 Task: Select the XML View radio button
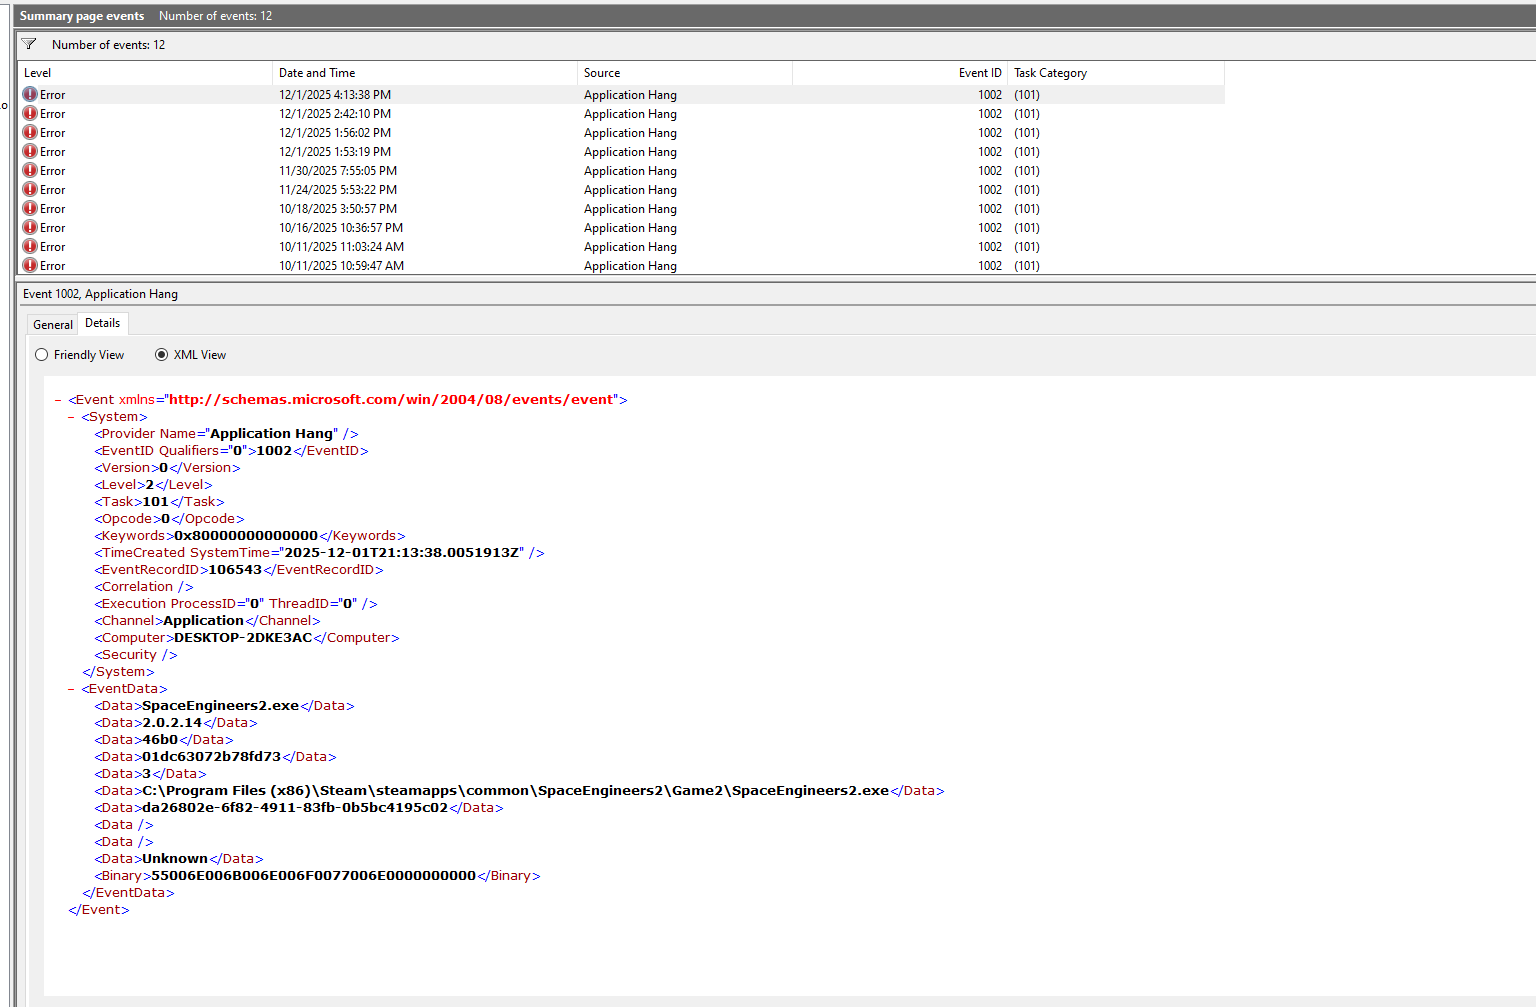pyautogui.click(x=161, y=355)
